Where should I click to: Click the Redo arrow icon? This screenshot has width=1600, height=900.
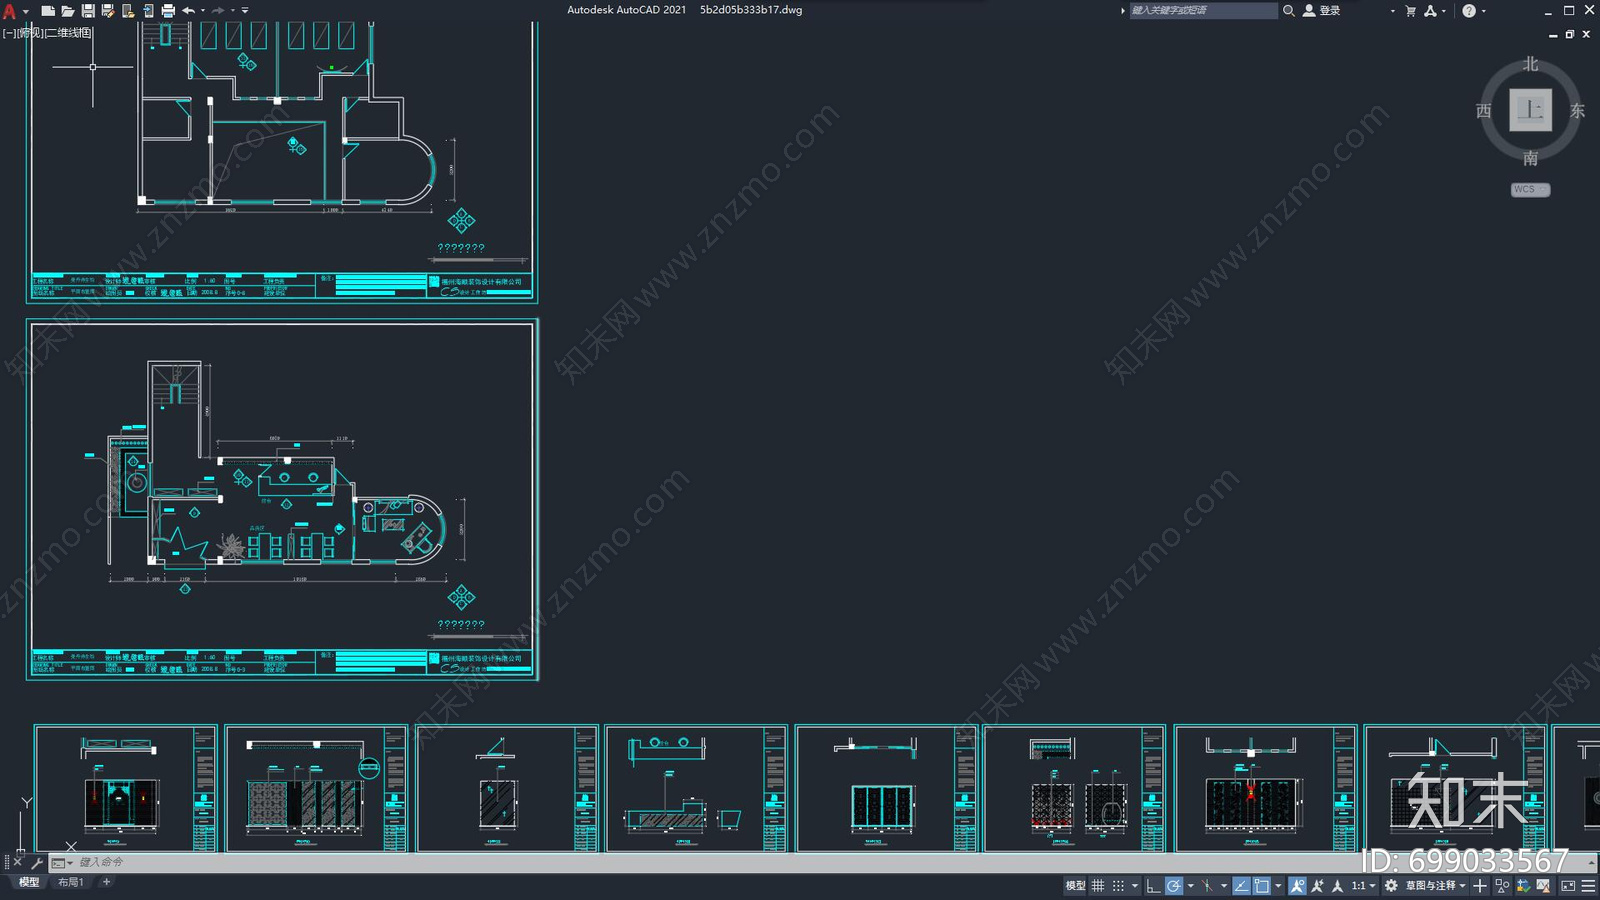218,11
